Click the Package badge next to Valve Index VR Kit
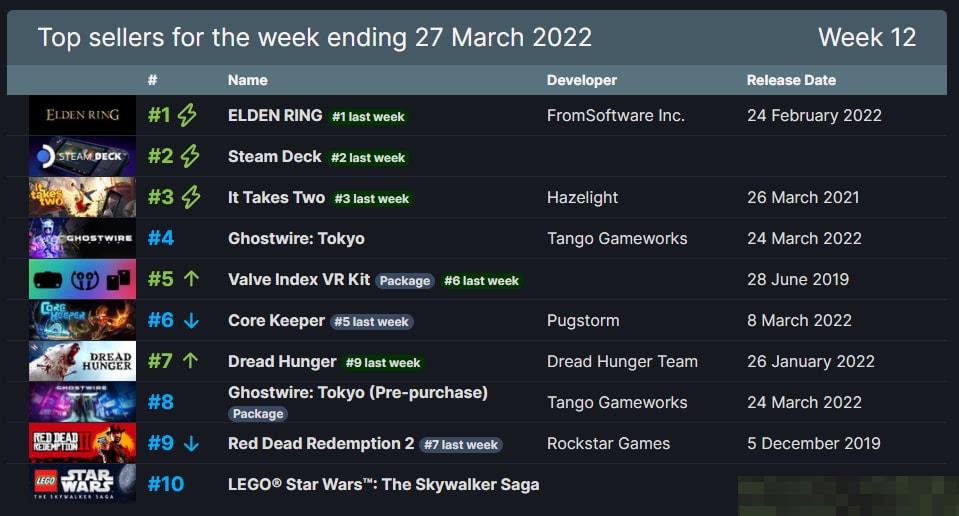This screenshot has width=959, height=516. click(x=405, y=281)
